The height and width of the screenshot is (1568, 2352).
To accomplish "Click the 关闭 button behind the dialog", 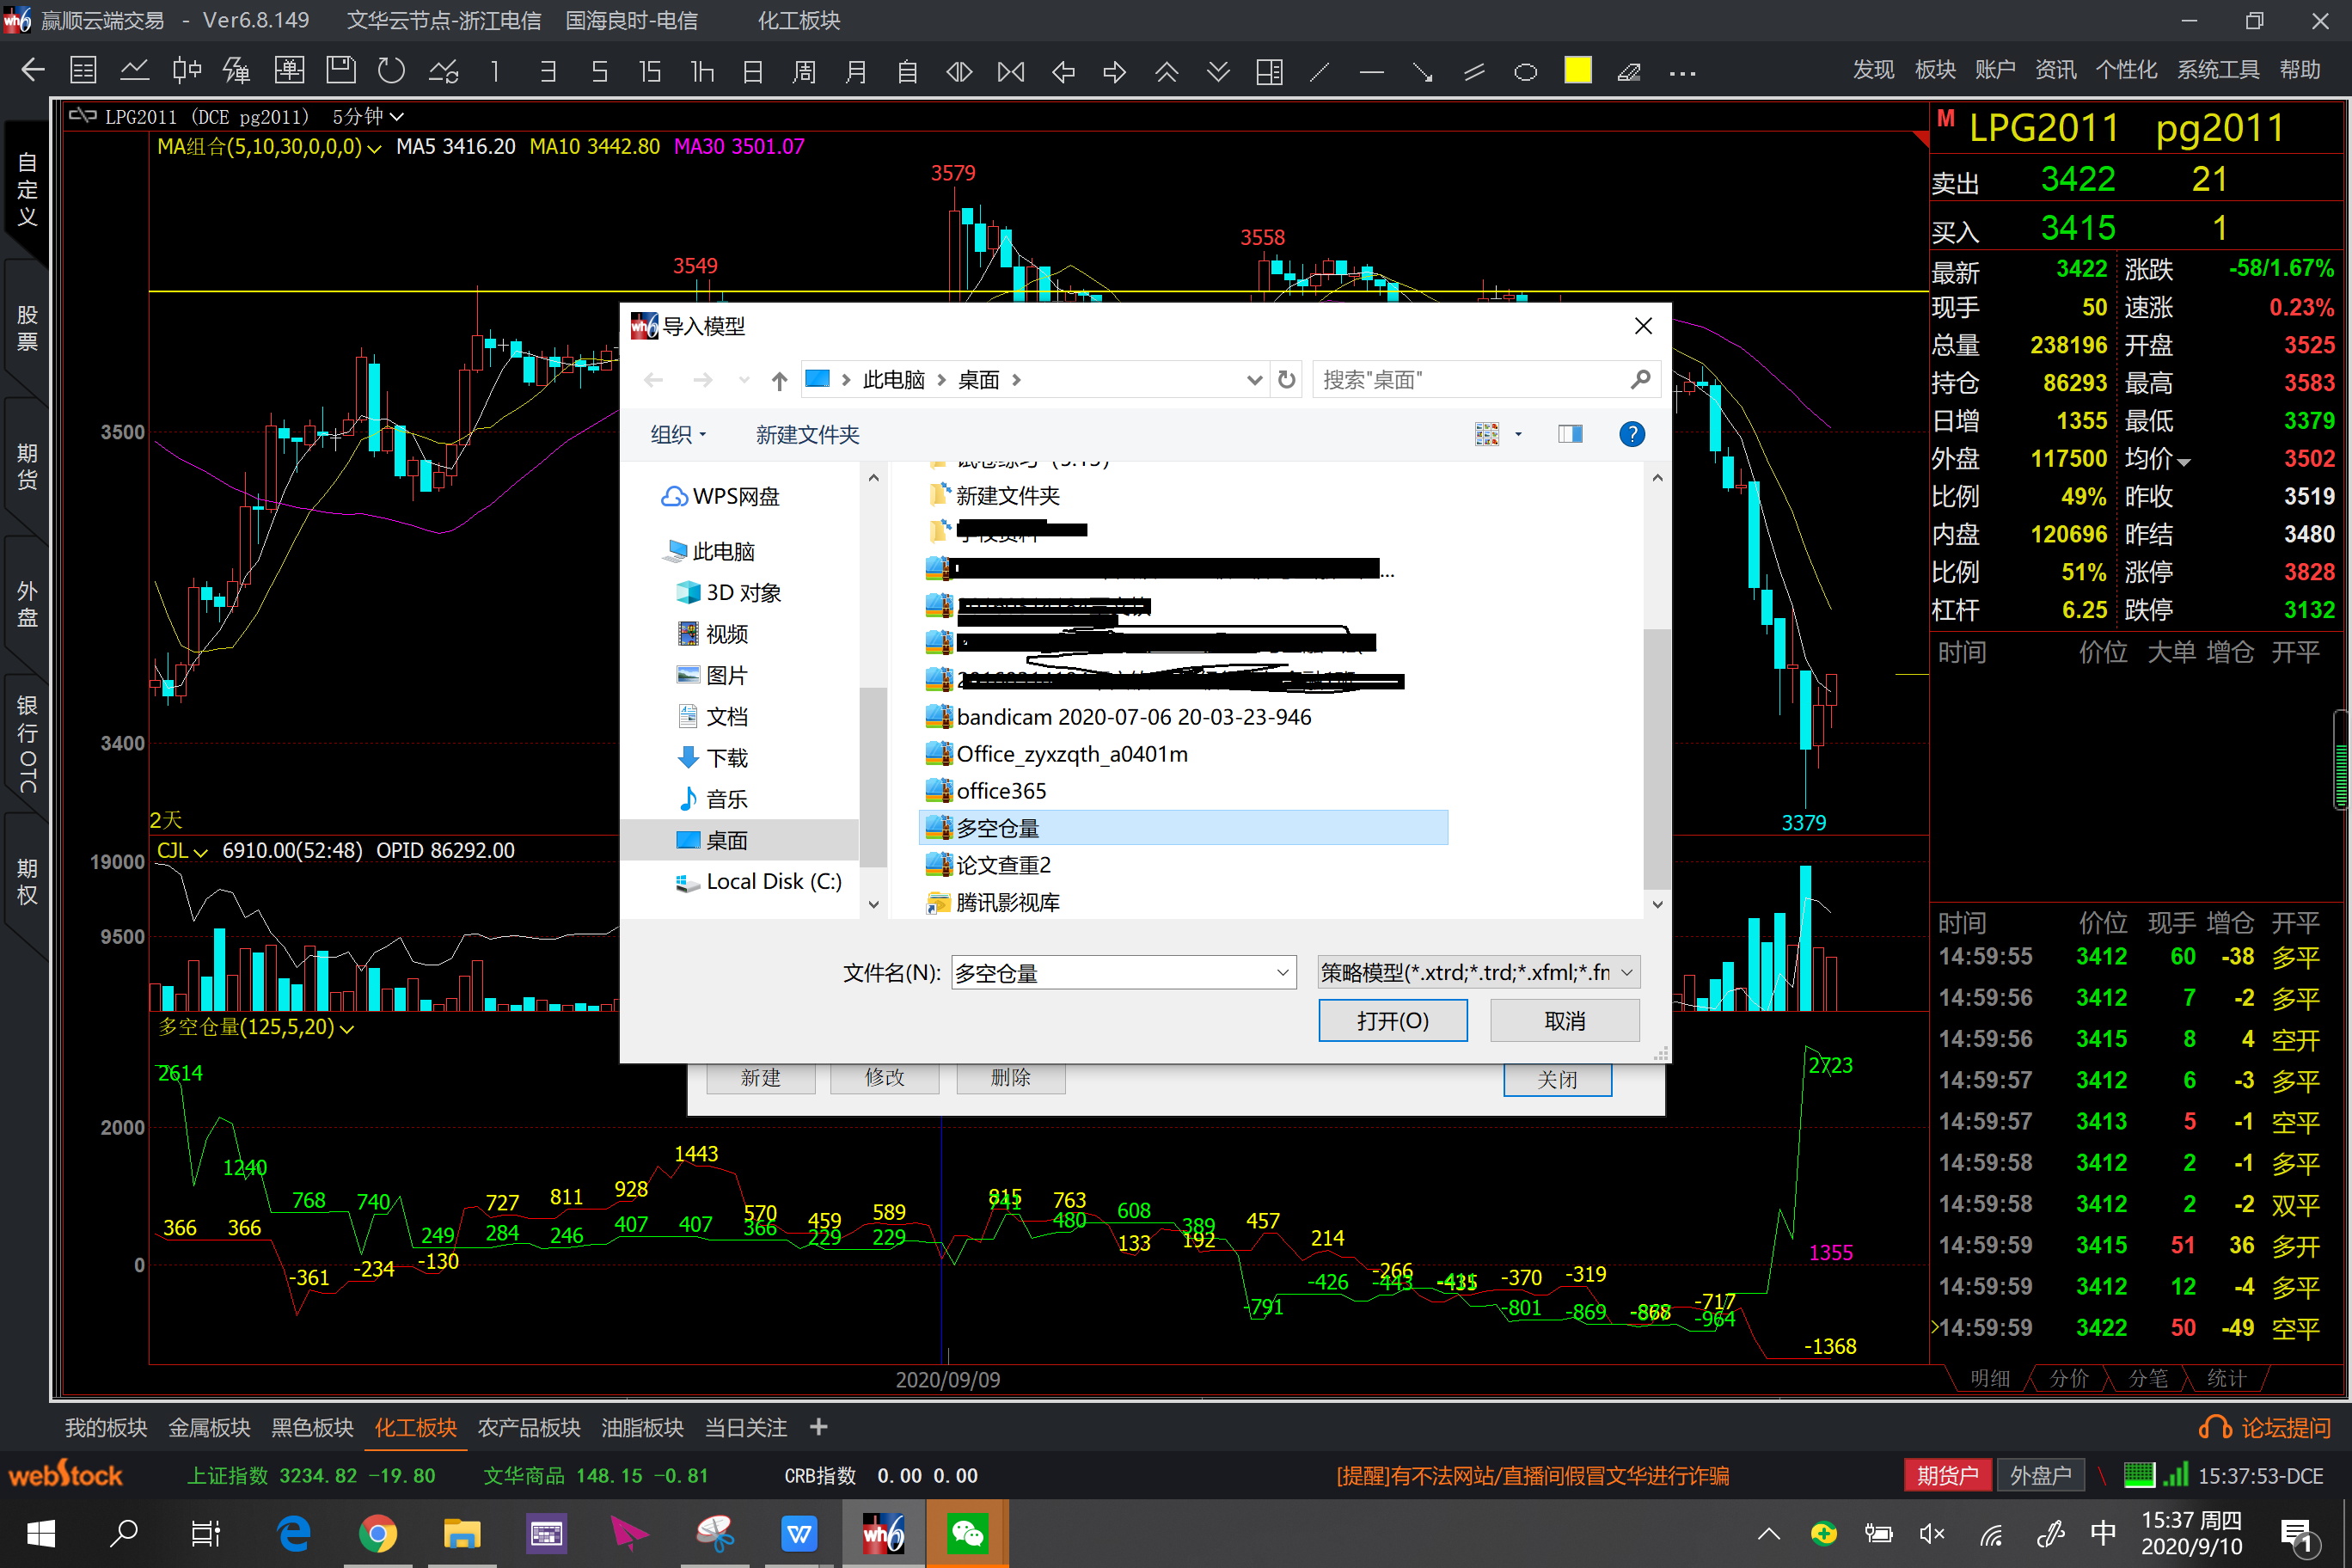I will [1557, 1079].
